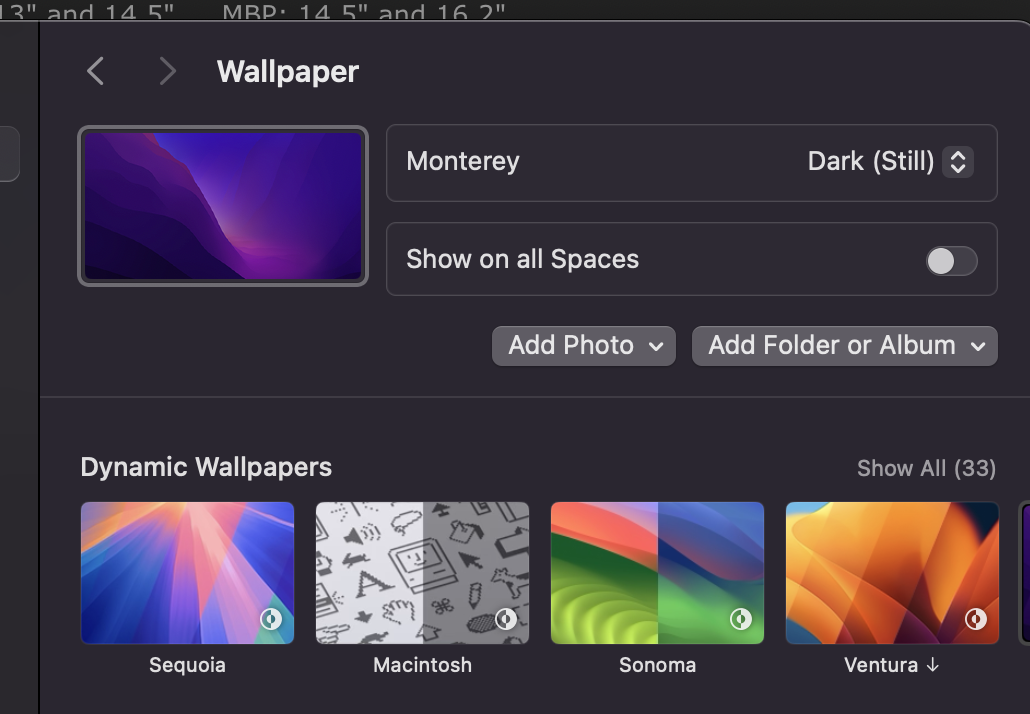Screen dimensions: 1030x714
Task: Click the Sequoia wallpaper name label
Action: tap(187, 665)
